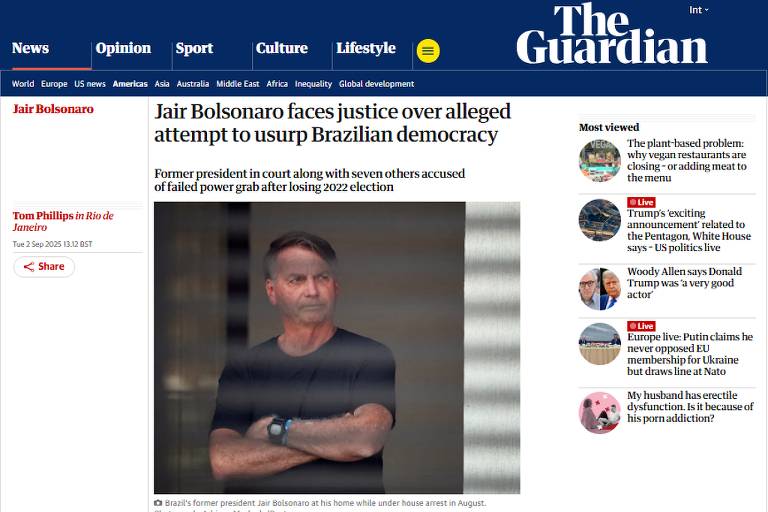This screenshot has width=768, height=512.
Task: Open the Americas subsection link
Action: [x=130, y=84]
